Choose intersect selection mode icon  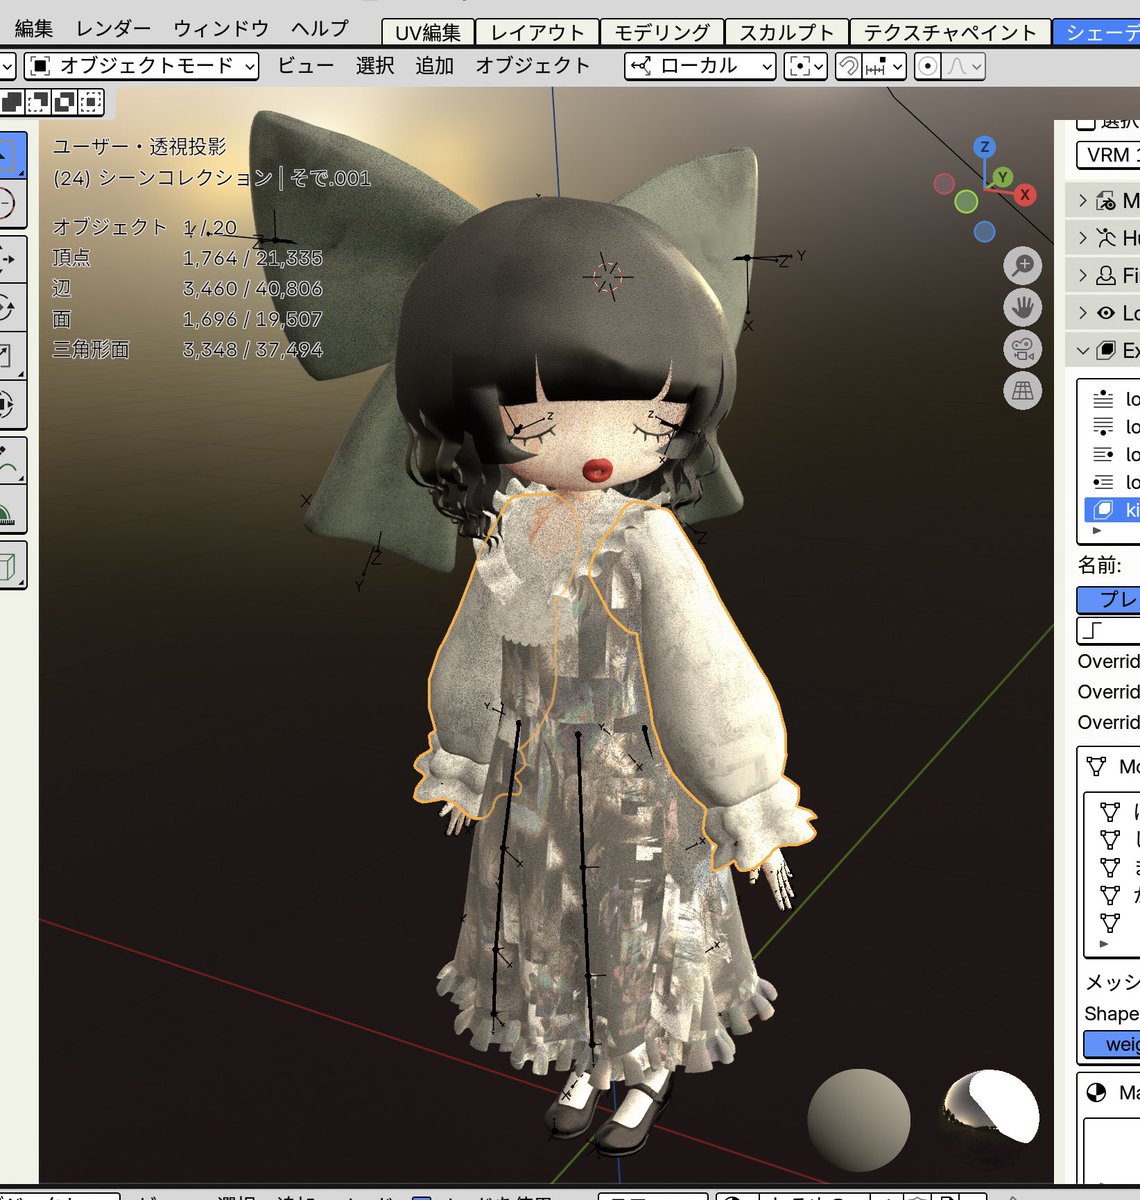[x=91, y=102]
